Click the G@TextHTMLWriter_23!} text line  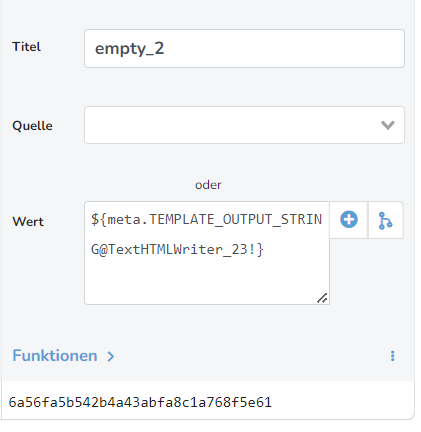[177, 249]
